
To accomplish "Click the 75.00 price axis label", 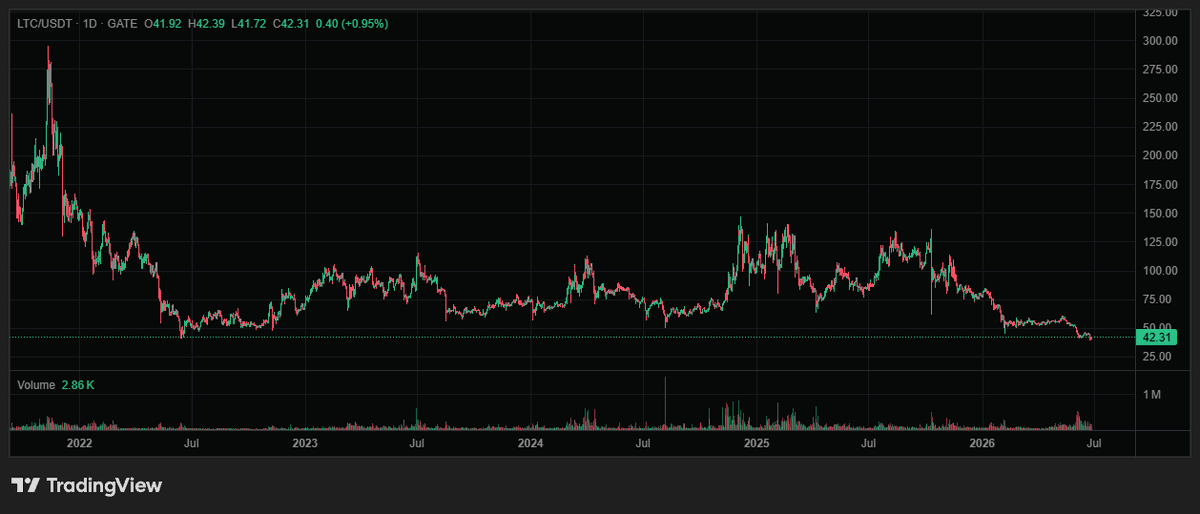I will [1159, 300].
